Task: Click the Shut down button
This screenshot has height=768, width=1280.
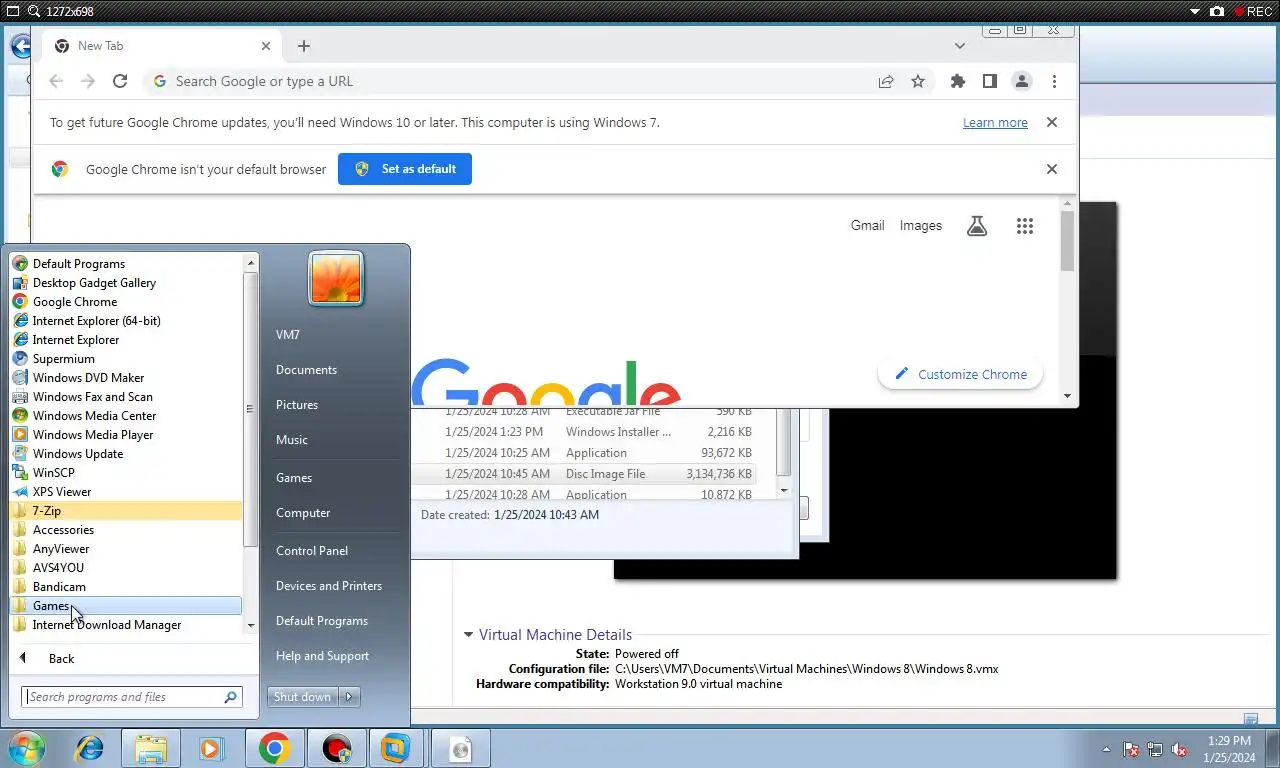Action: point(302,697)
